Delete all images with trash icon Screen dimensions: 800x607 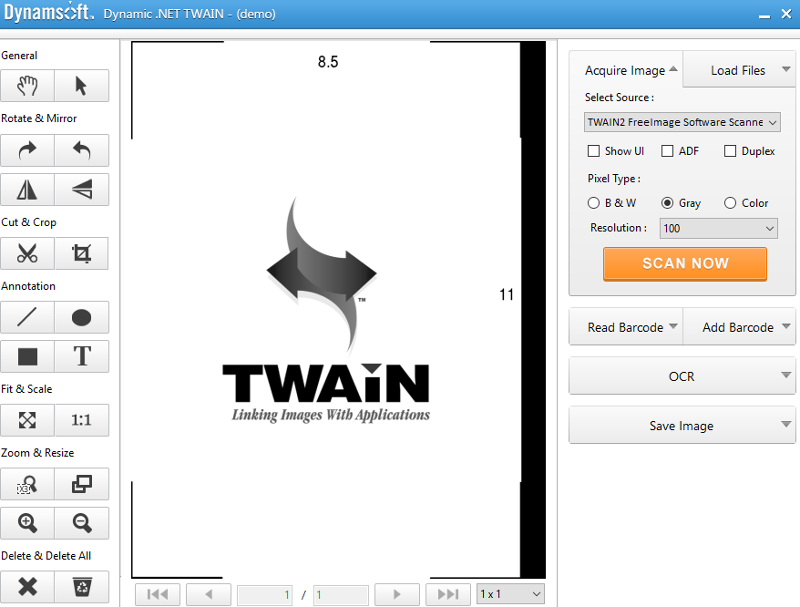tap(81, 586)
